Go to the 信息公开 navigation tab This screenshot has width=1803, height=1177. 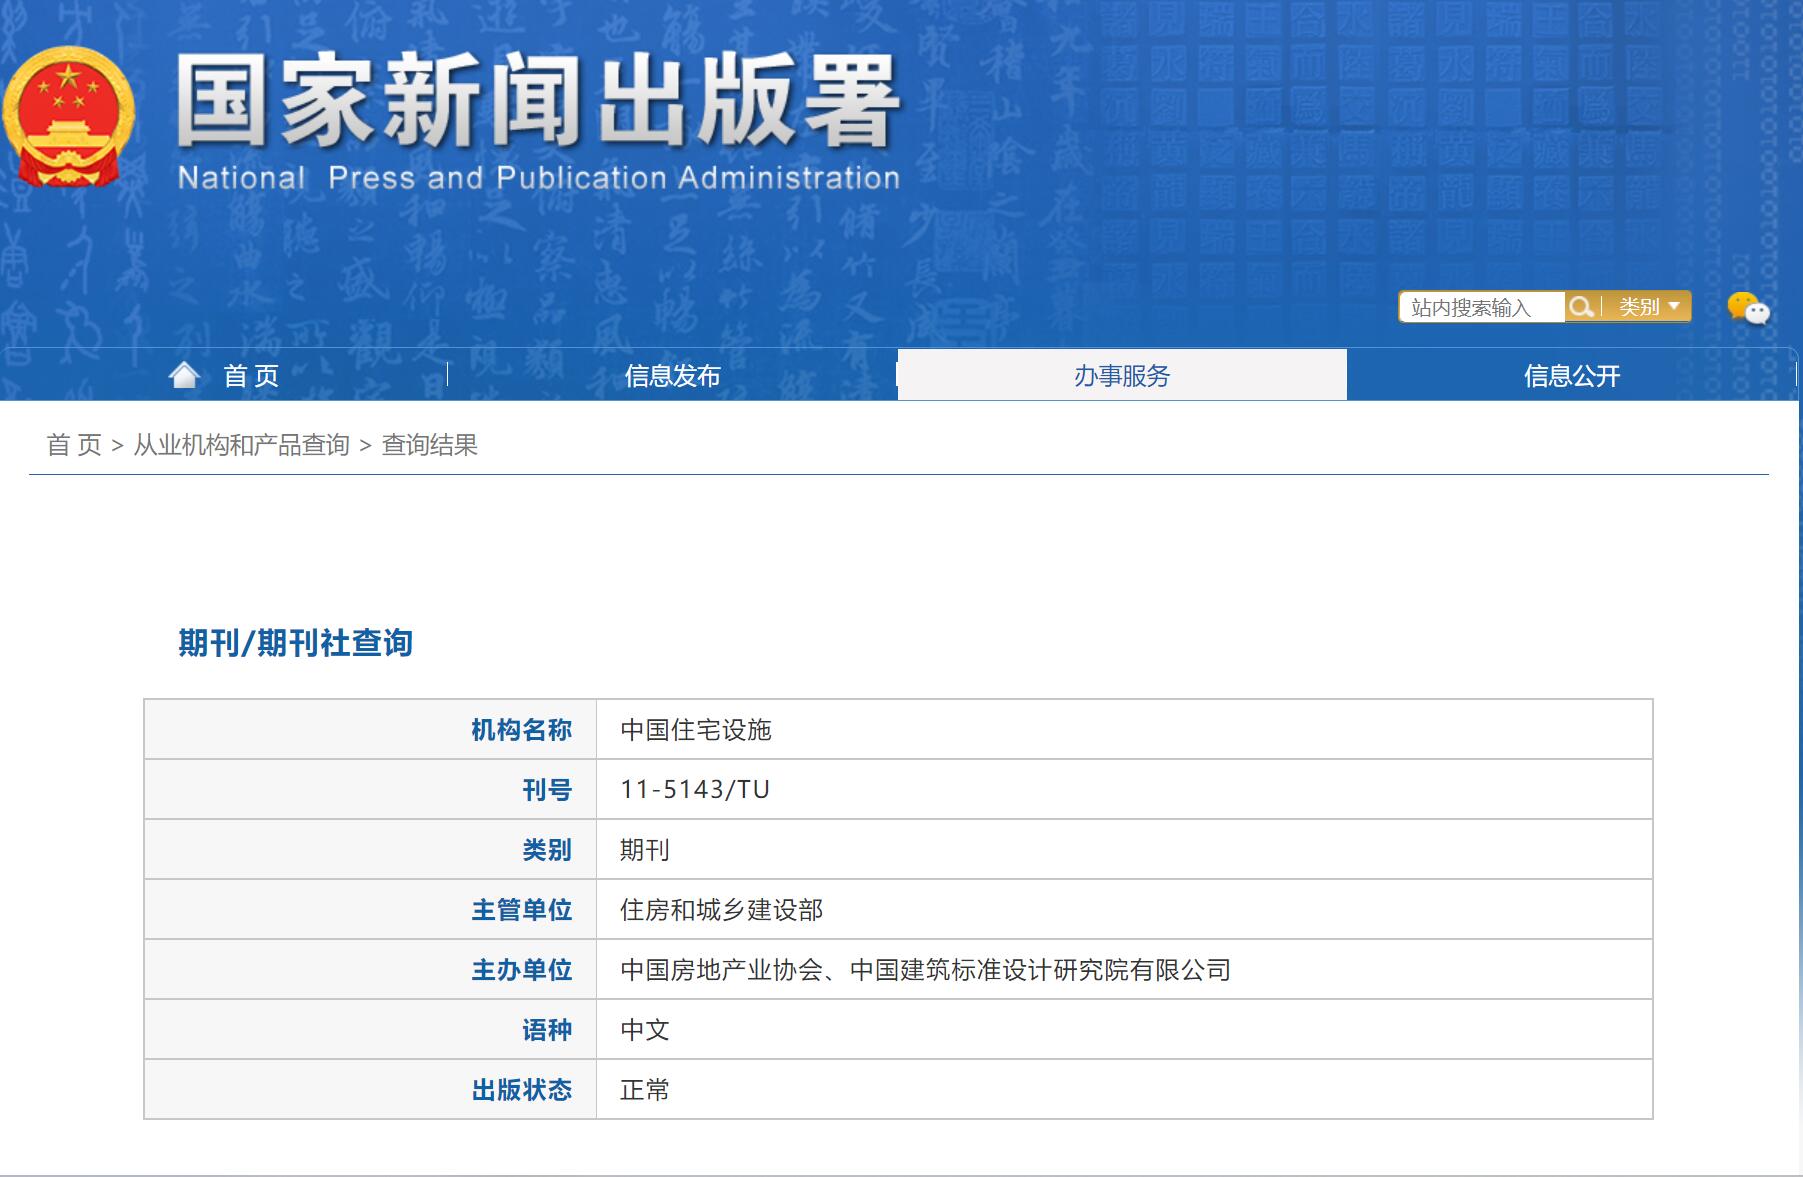point(1571,376)
